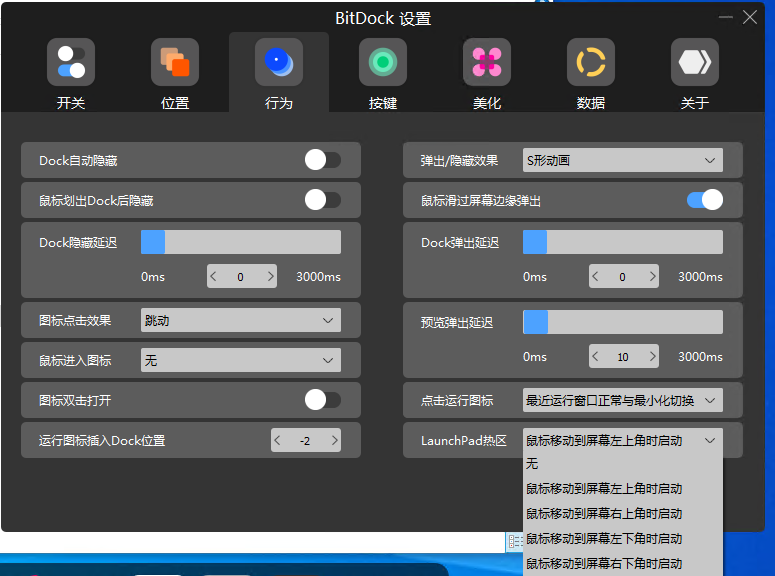Viewport: 775px width, 576px height.
Task: Select 鼠标移动到屏幕左上角时启动 list option
Action: click(623, 488)
